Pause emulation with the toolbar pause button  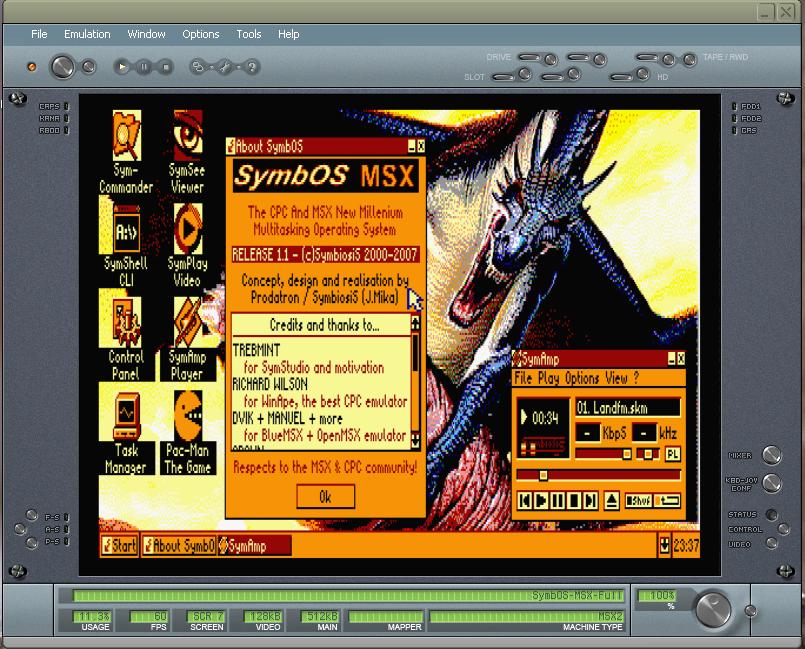tap(144, 67)
